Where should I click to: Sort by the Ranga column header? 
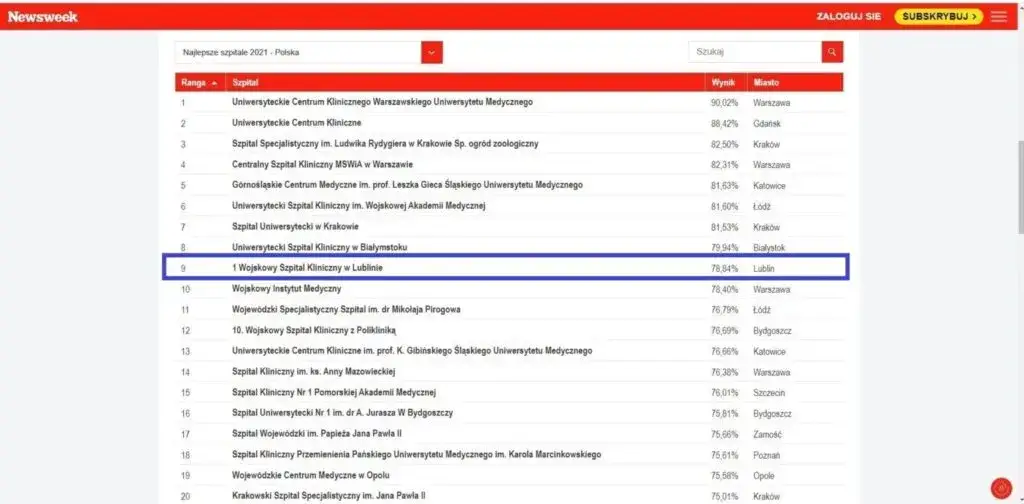tap(200, 83)
